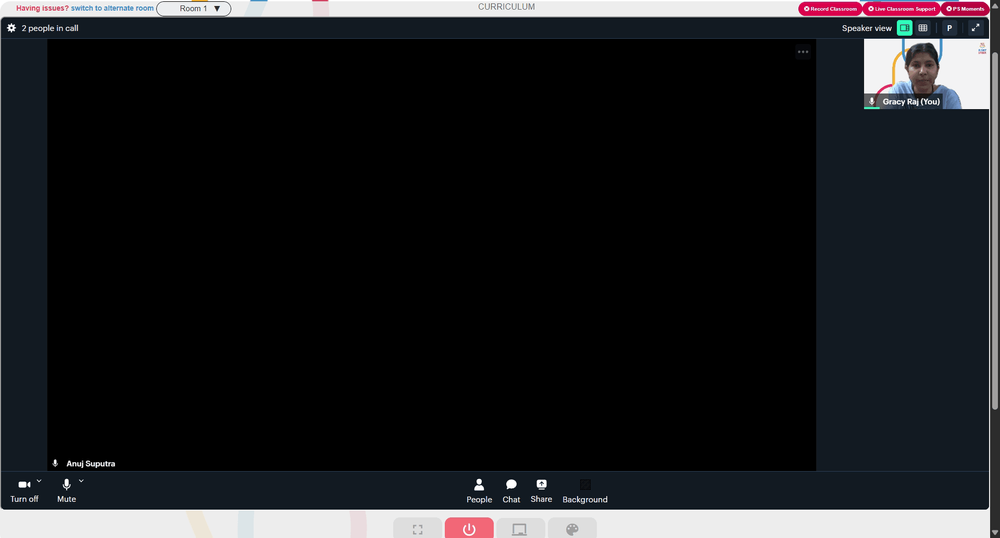Click mic icon beside Anuj Suputra
Viewport: 1000px width, 538px height.
click(x=55, y=463)
